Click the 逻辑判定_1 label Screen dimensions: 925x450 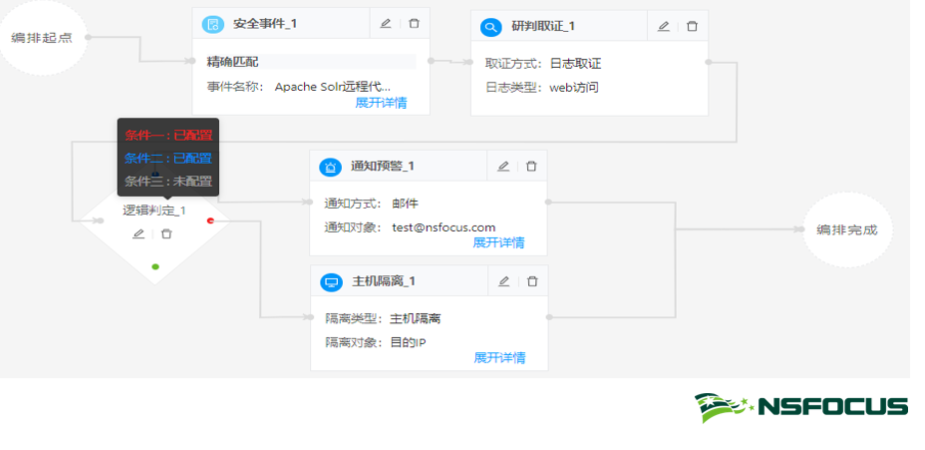click(154, 211)
